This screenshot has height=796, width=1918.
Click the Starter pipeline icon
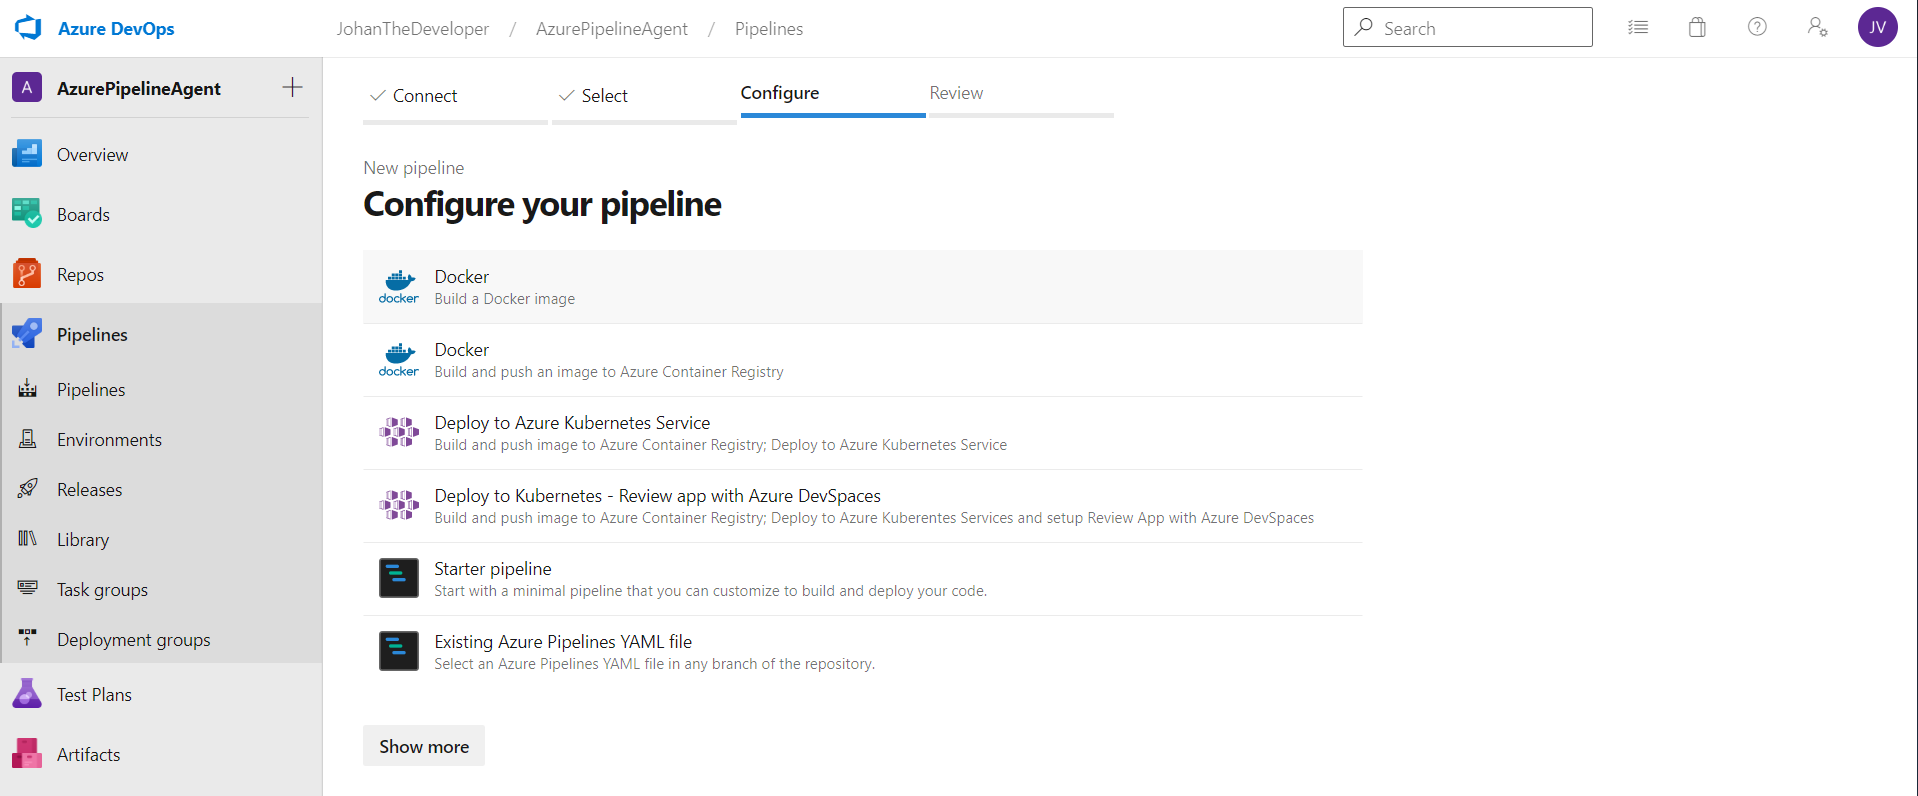(x=399, y=578)
